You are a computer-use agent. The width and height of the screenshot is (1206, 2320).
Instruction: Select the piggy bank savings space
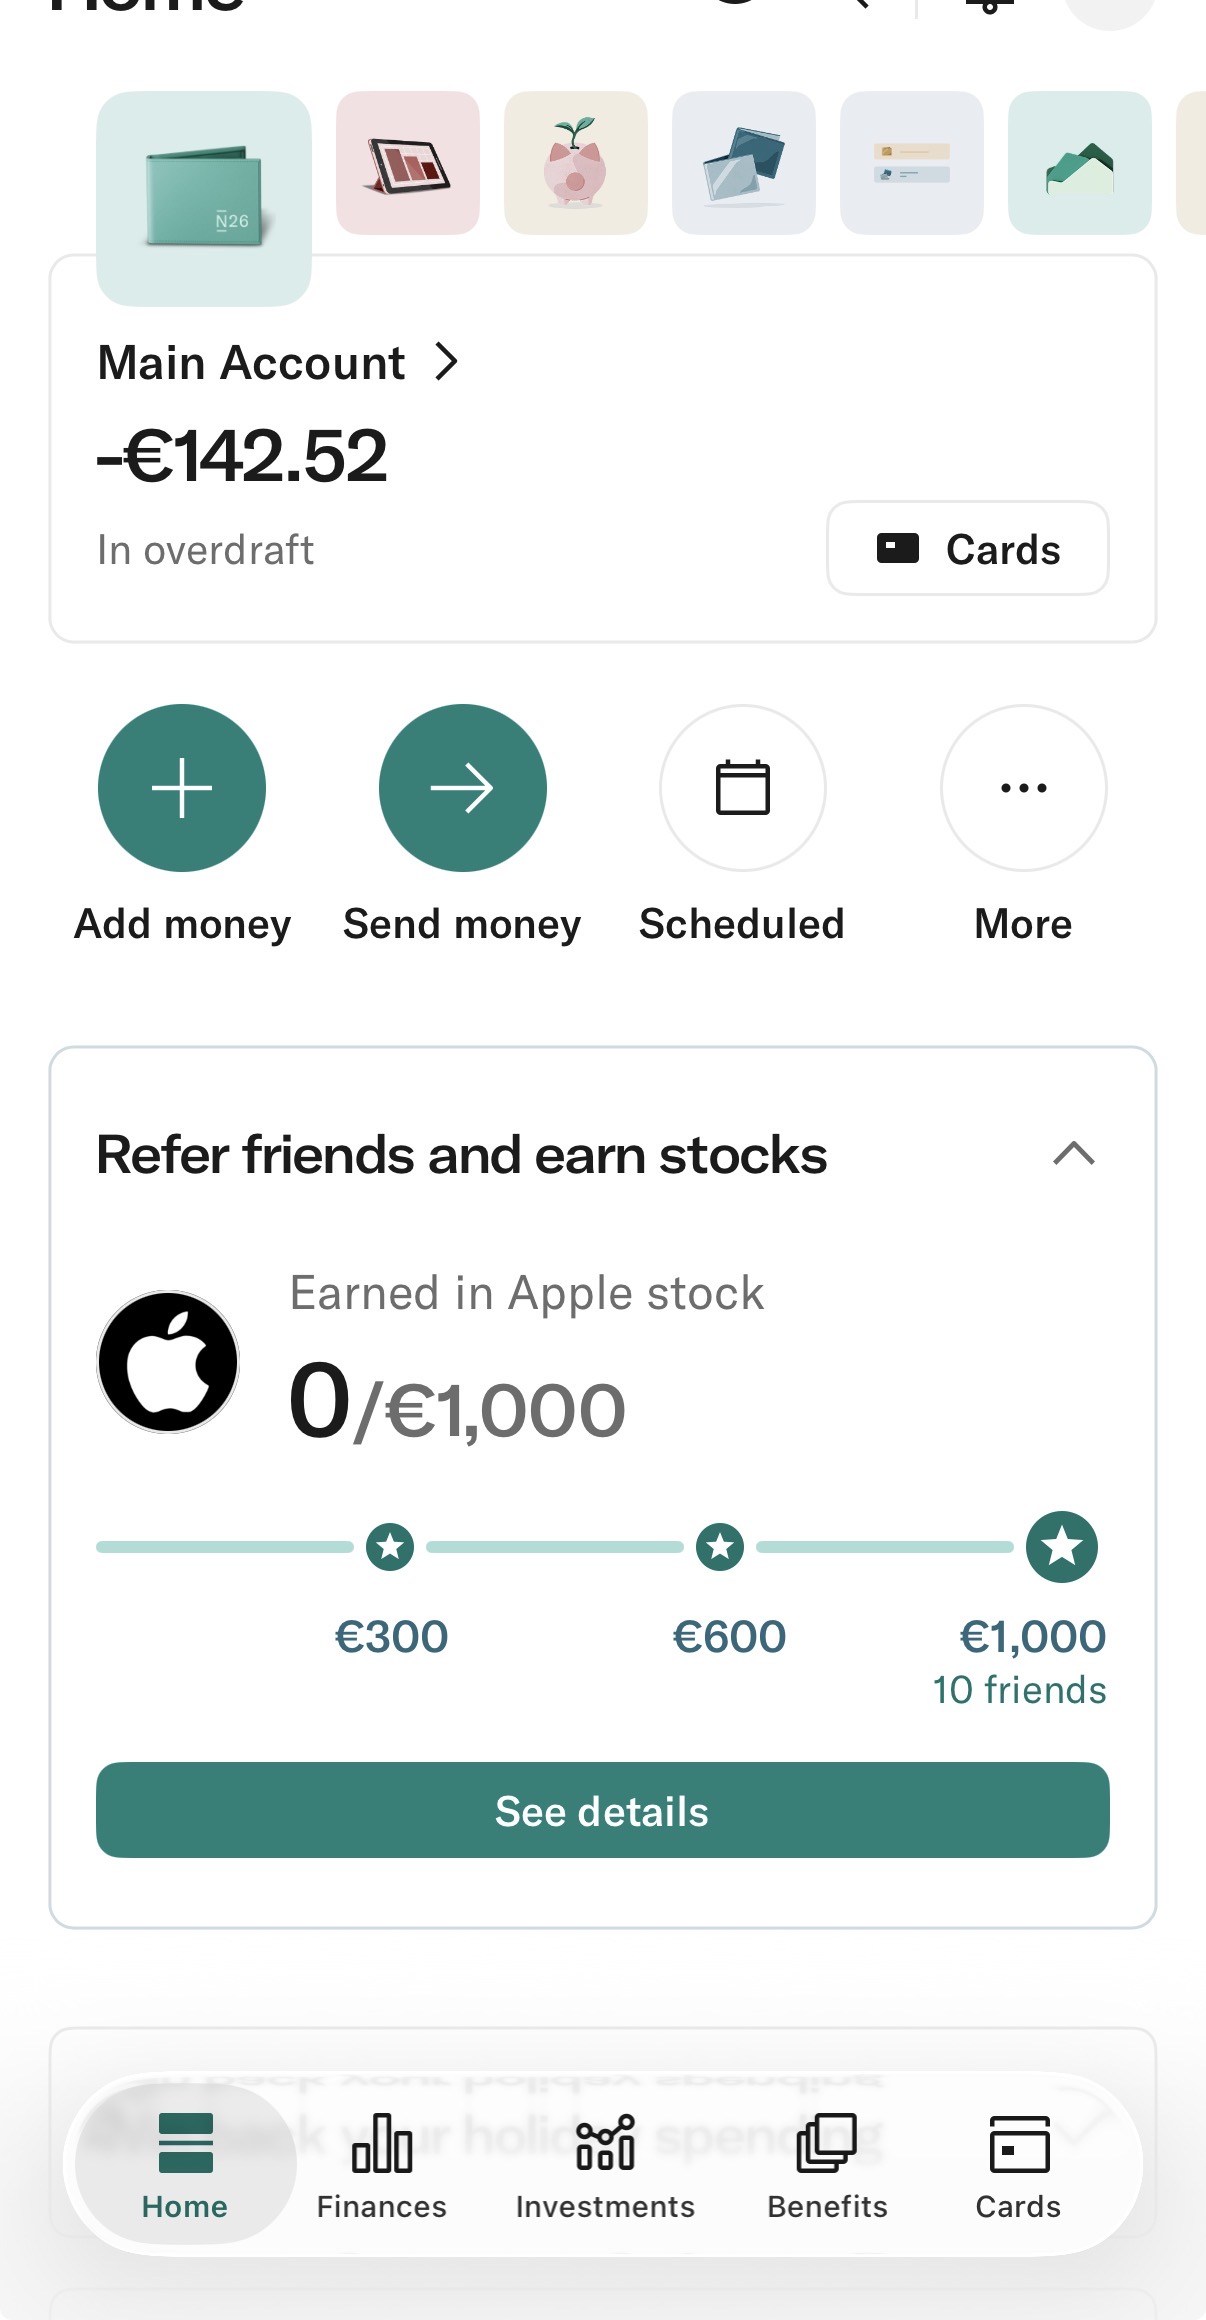pyautogui.click(x=576, y=163)
